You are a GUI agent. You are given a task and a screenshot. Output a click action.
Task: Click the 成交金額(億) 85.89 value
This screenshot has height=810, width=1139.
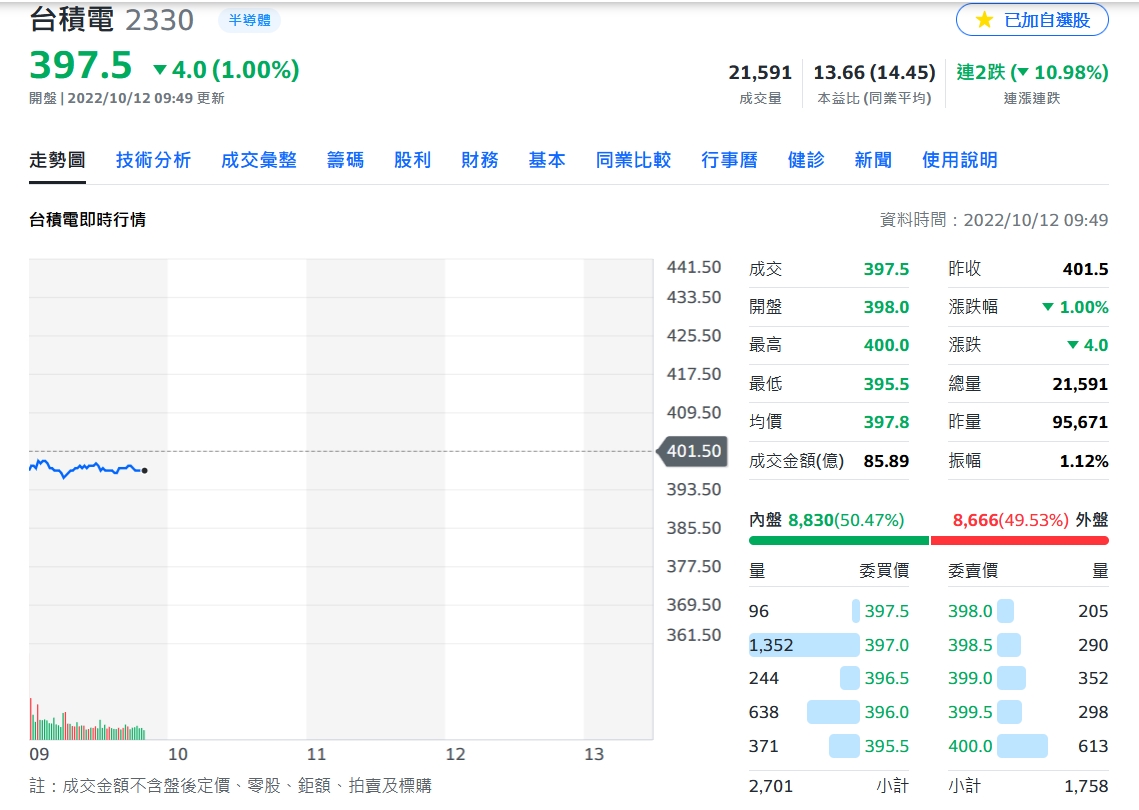coord(886,461)
